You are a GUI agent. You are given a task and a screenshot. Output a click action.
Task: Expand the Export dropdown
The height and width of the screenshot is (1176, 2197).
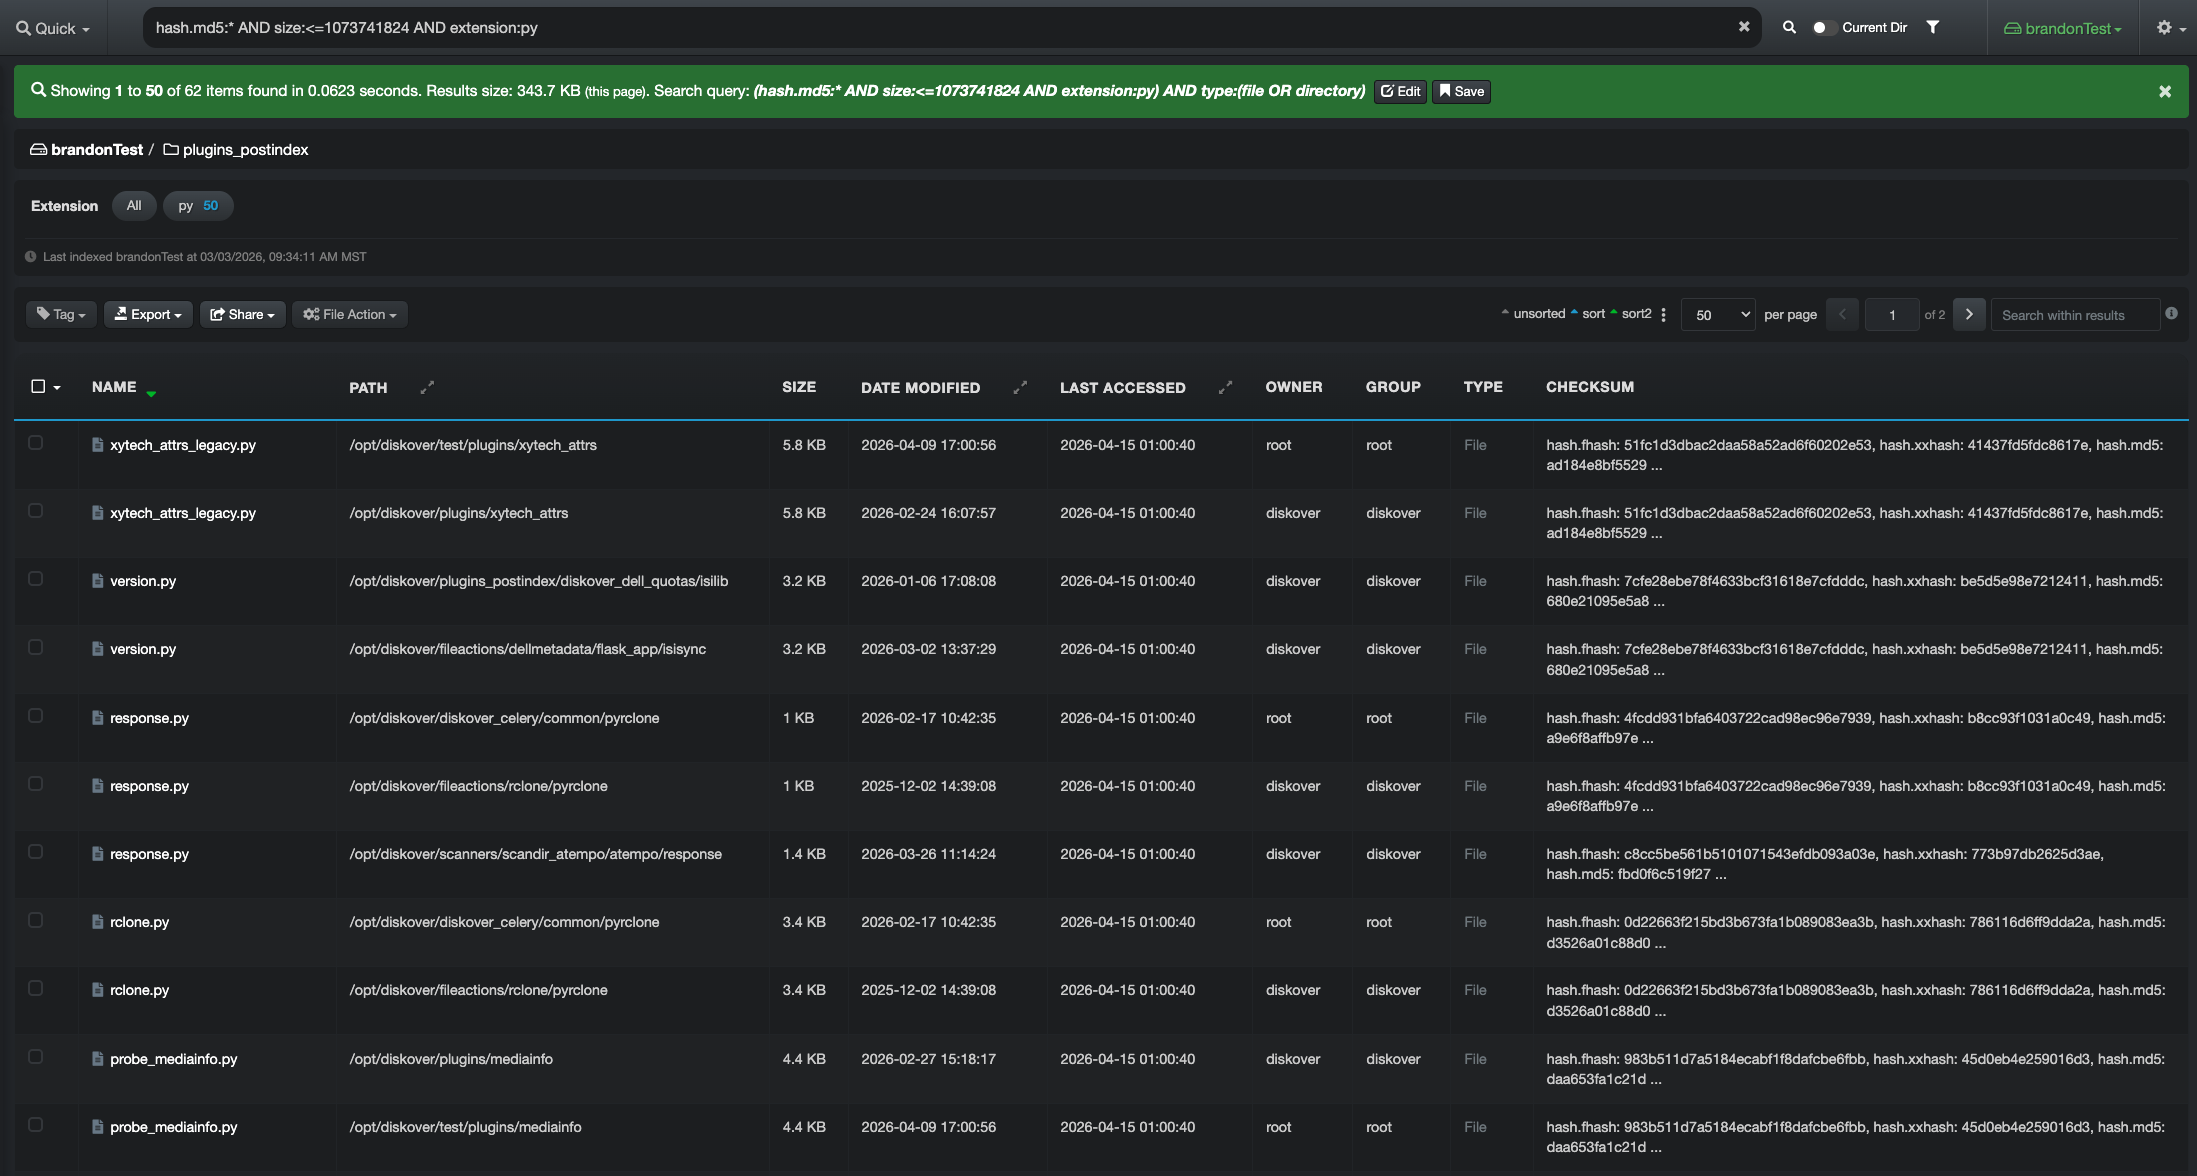pyautogui.click(x=148, y=314)
